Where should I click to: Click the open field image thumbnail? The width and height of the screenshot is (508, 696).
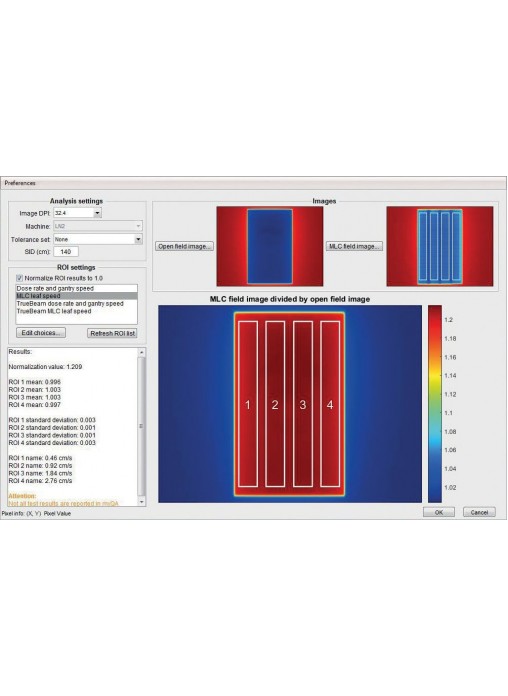(270, 246)
